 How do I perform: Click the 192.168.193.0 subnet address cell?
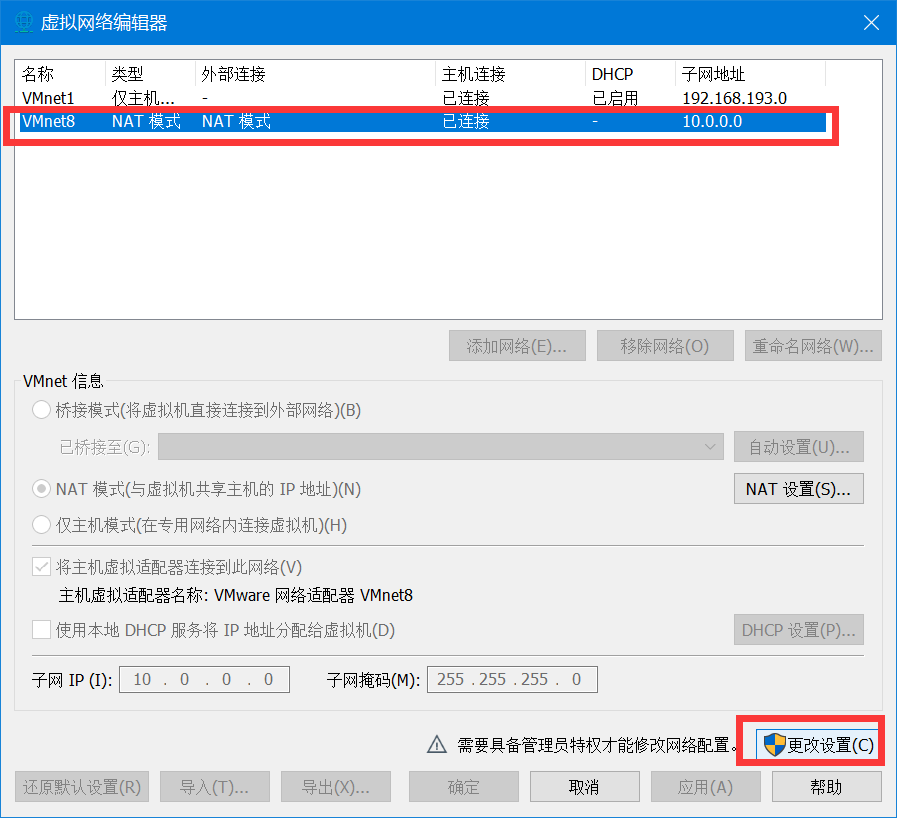coord(734,98)
